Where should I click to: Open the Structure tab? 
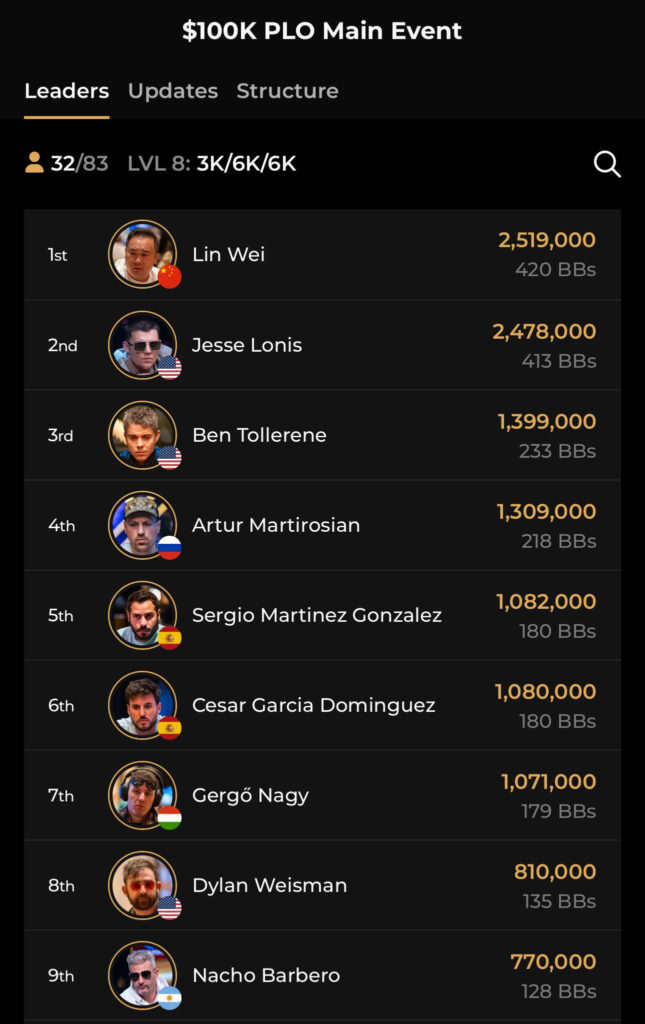[x=287, y=91]
